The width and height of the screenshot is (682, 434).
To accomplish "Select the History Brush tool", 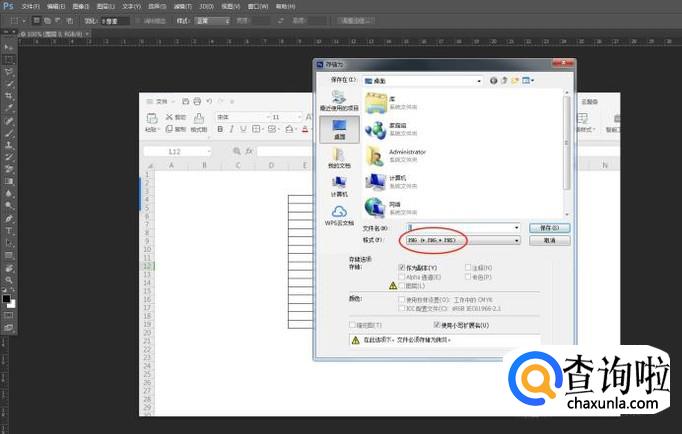I will pyautogui.click(x=9, y=157).
